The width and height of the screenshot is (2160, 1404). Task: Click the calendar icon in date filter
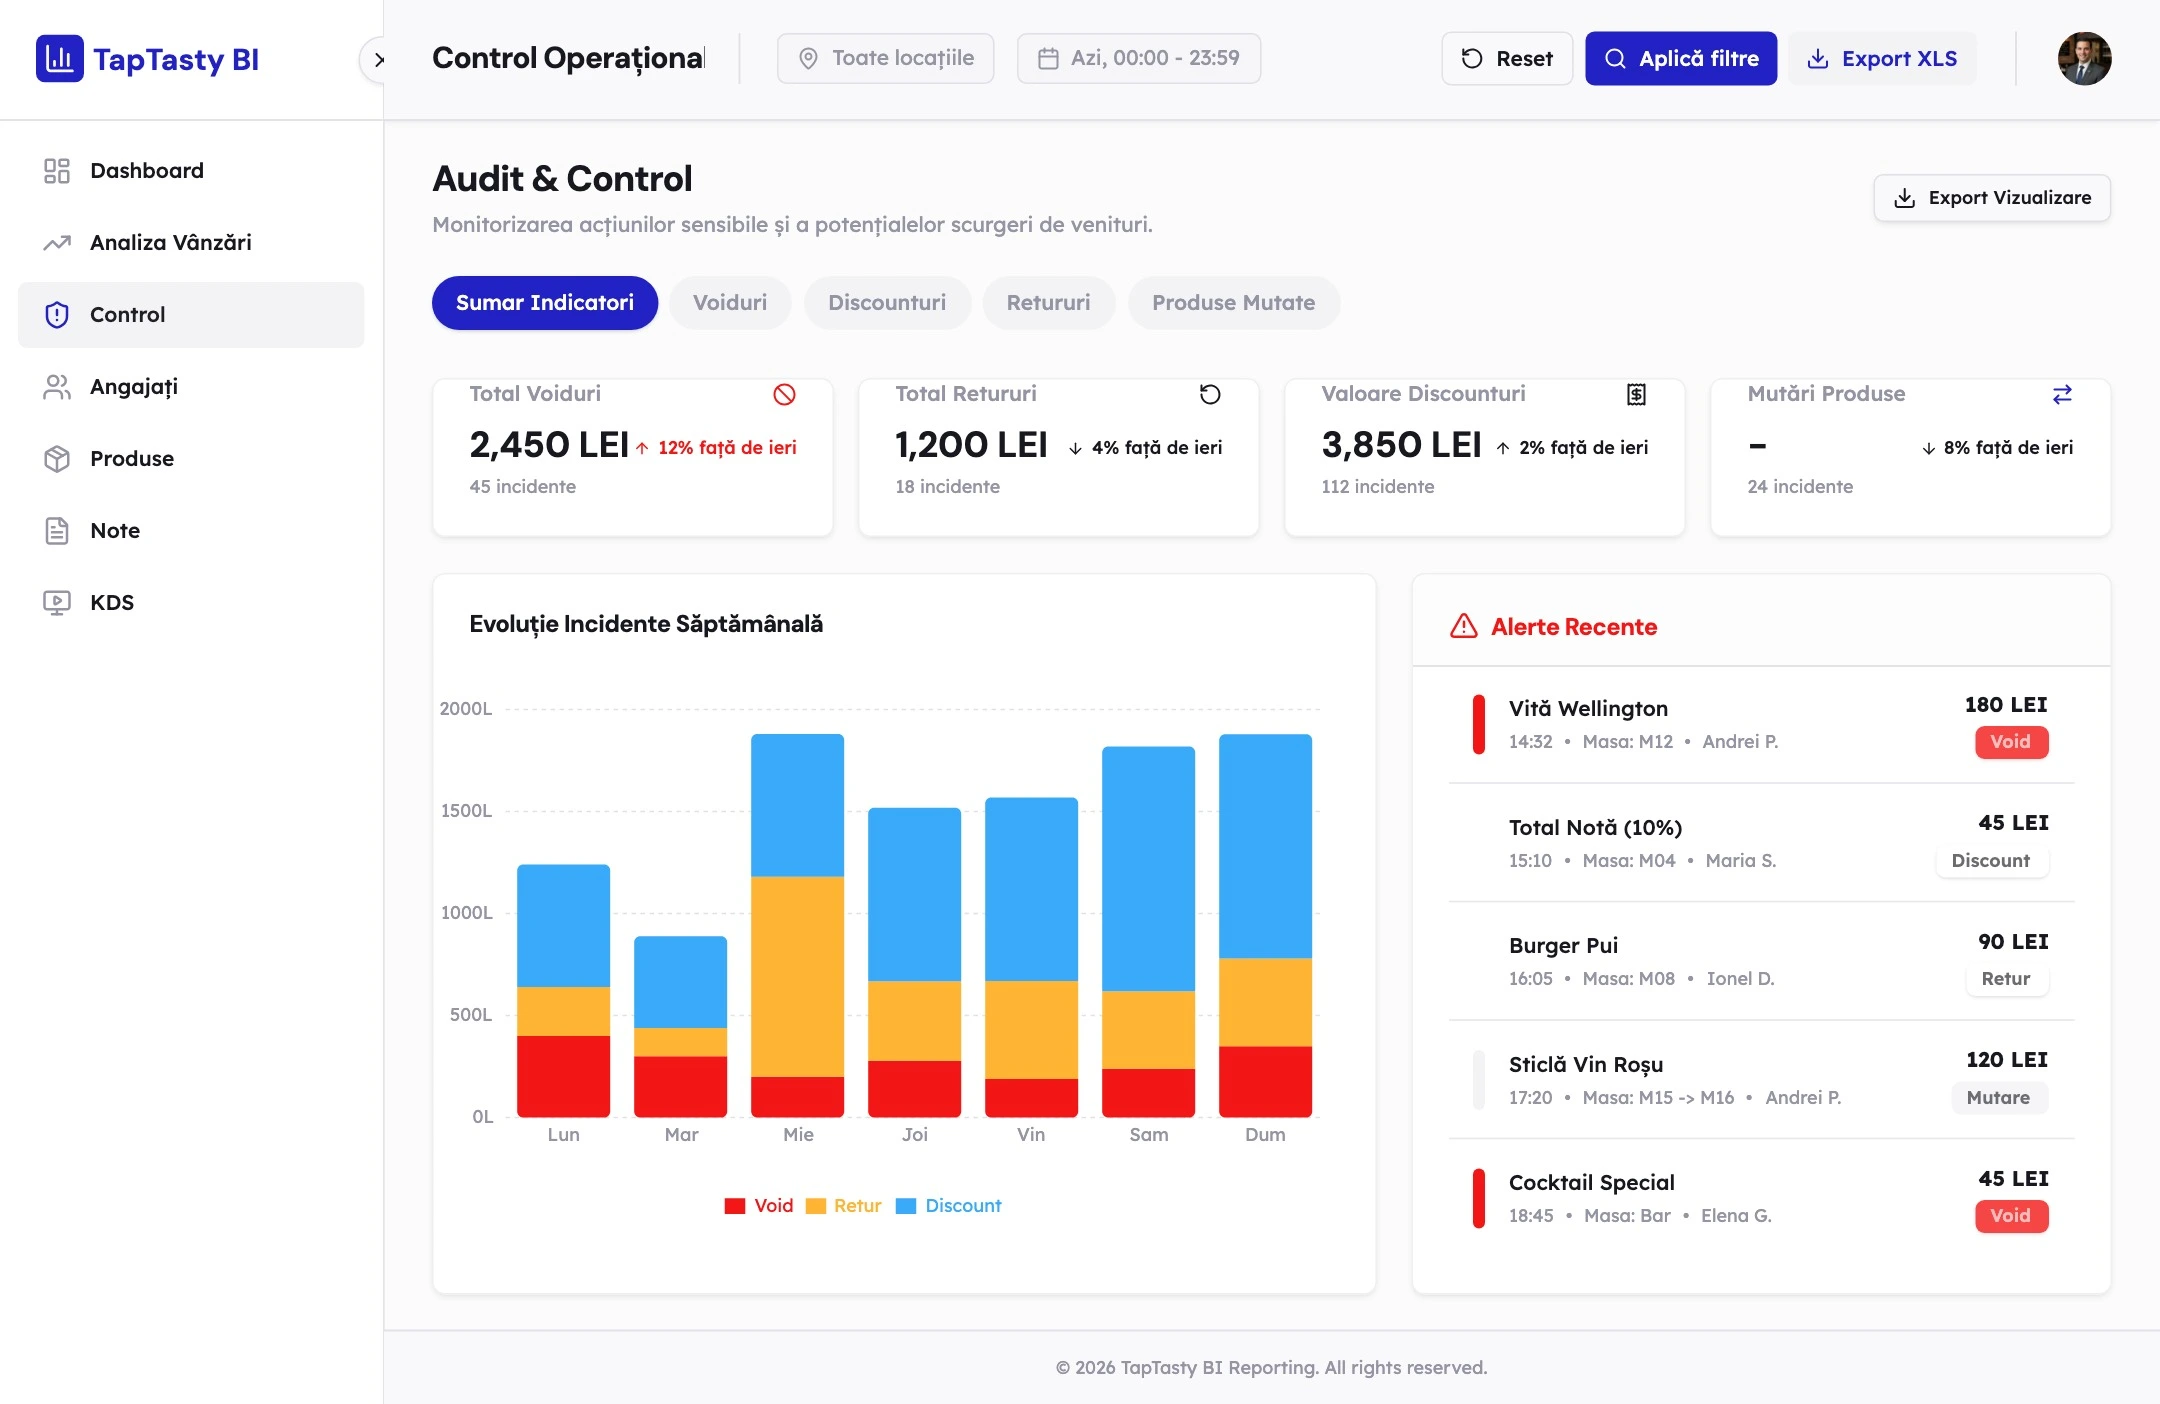click(1048, 59)
